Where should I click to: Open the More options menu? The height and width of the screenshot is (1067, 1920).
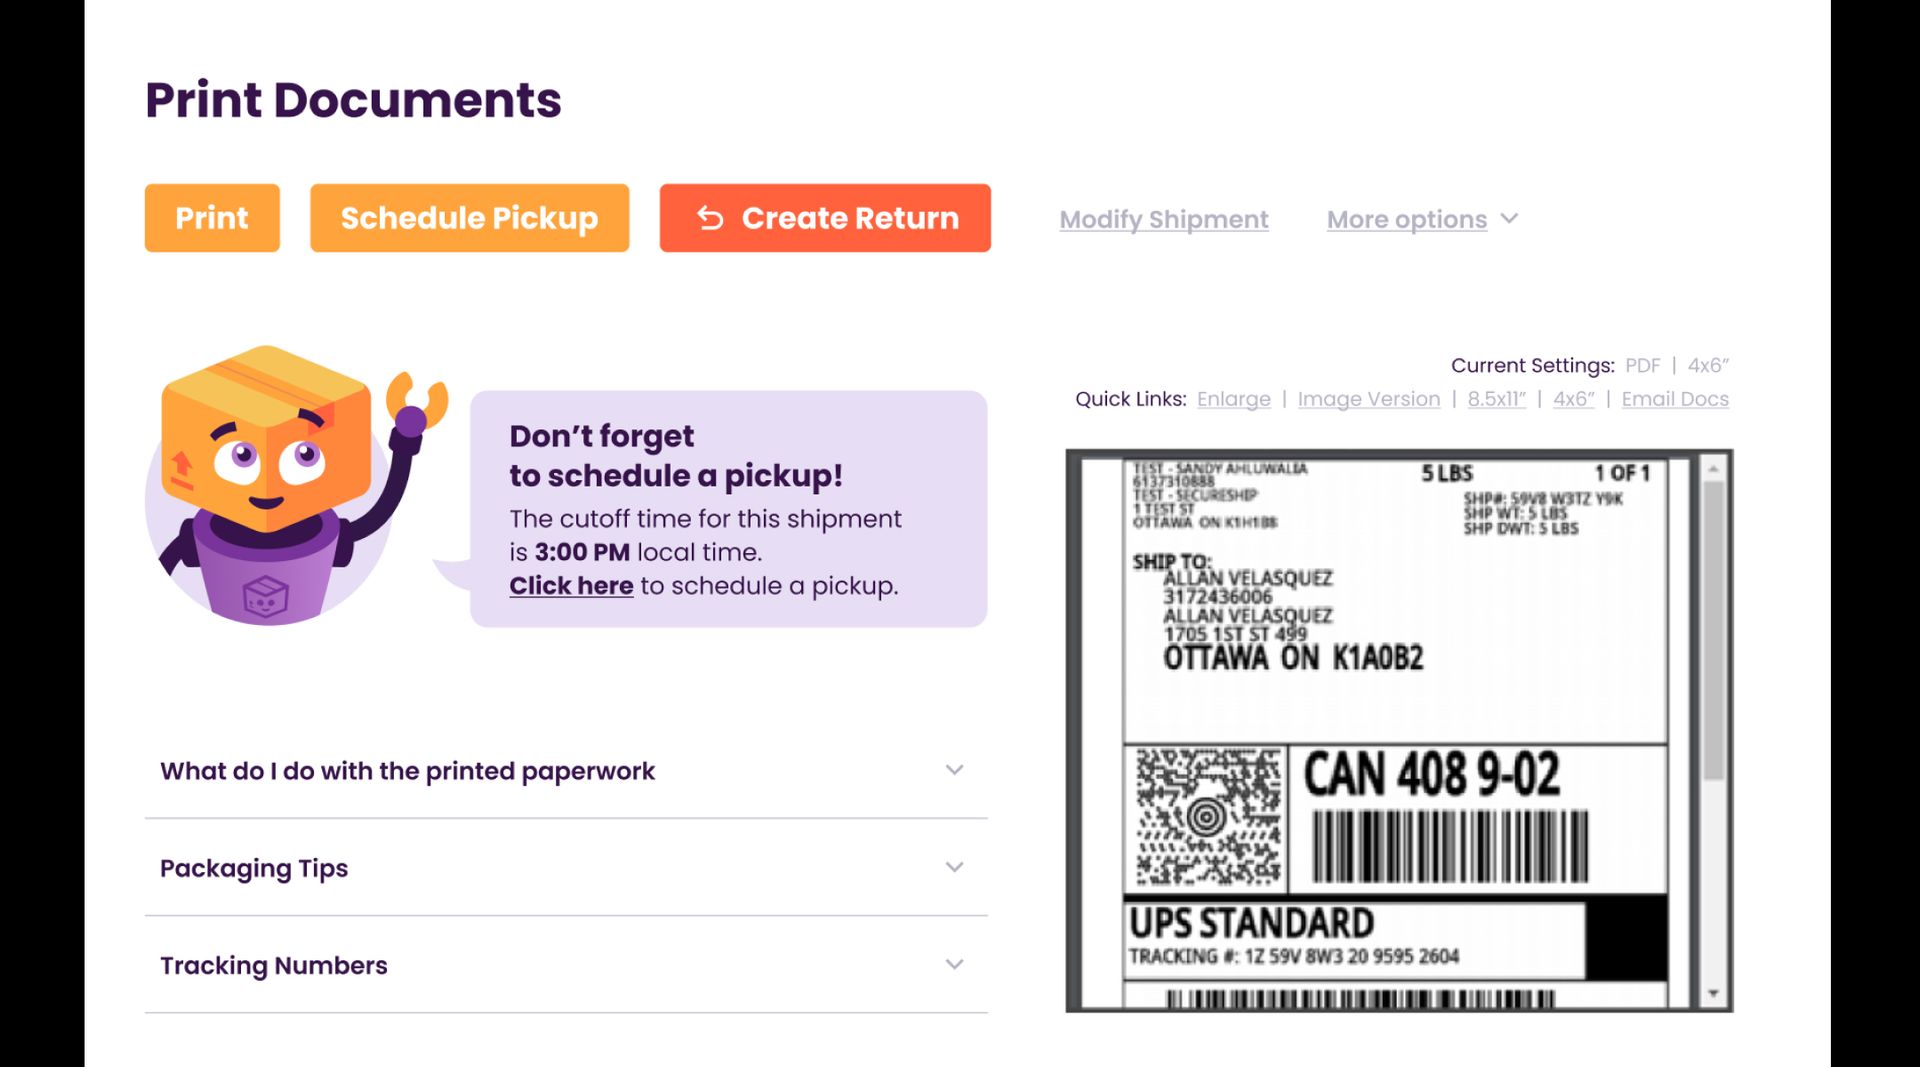pos(1405,219)
